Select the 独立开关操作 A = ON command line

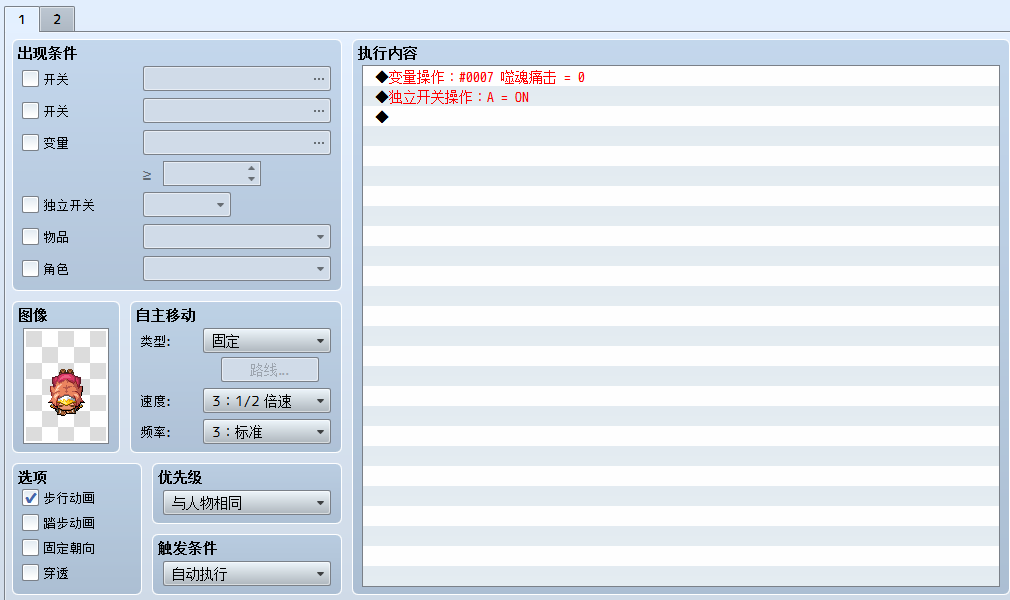[681, 97]
